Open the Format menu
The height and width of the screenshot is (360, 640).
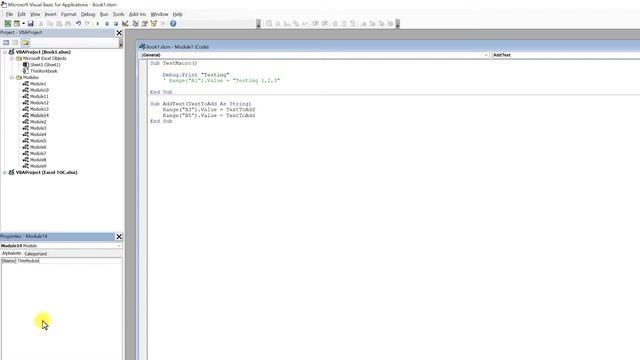[x=69, y=14]
